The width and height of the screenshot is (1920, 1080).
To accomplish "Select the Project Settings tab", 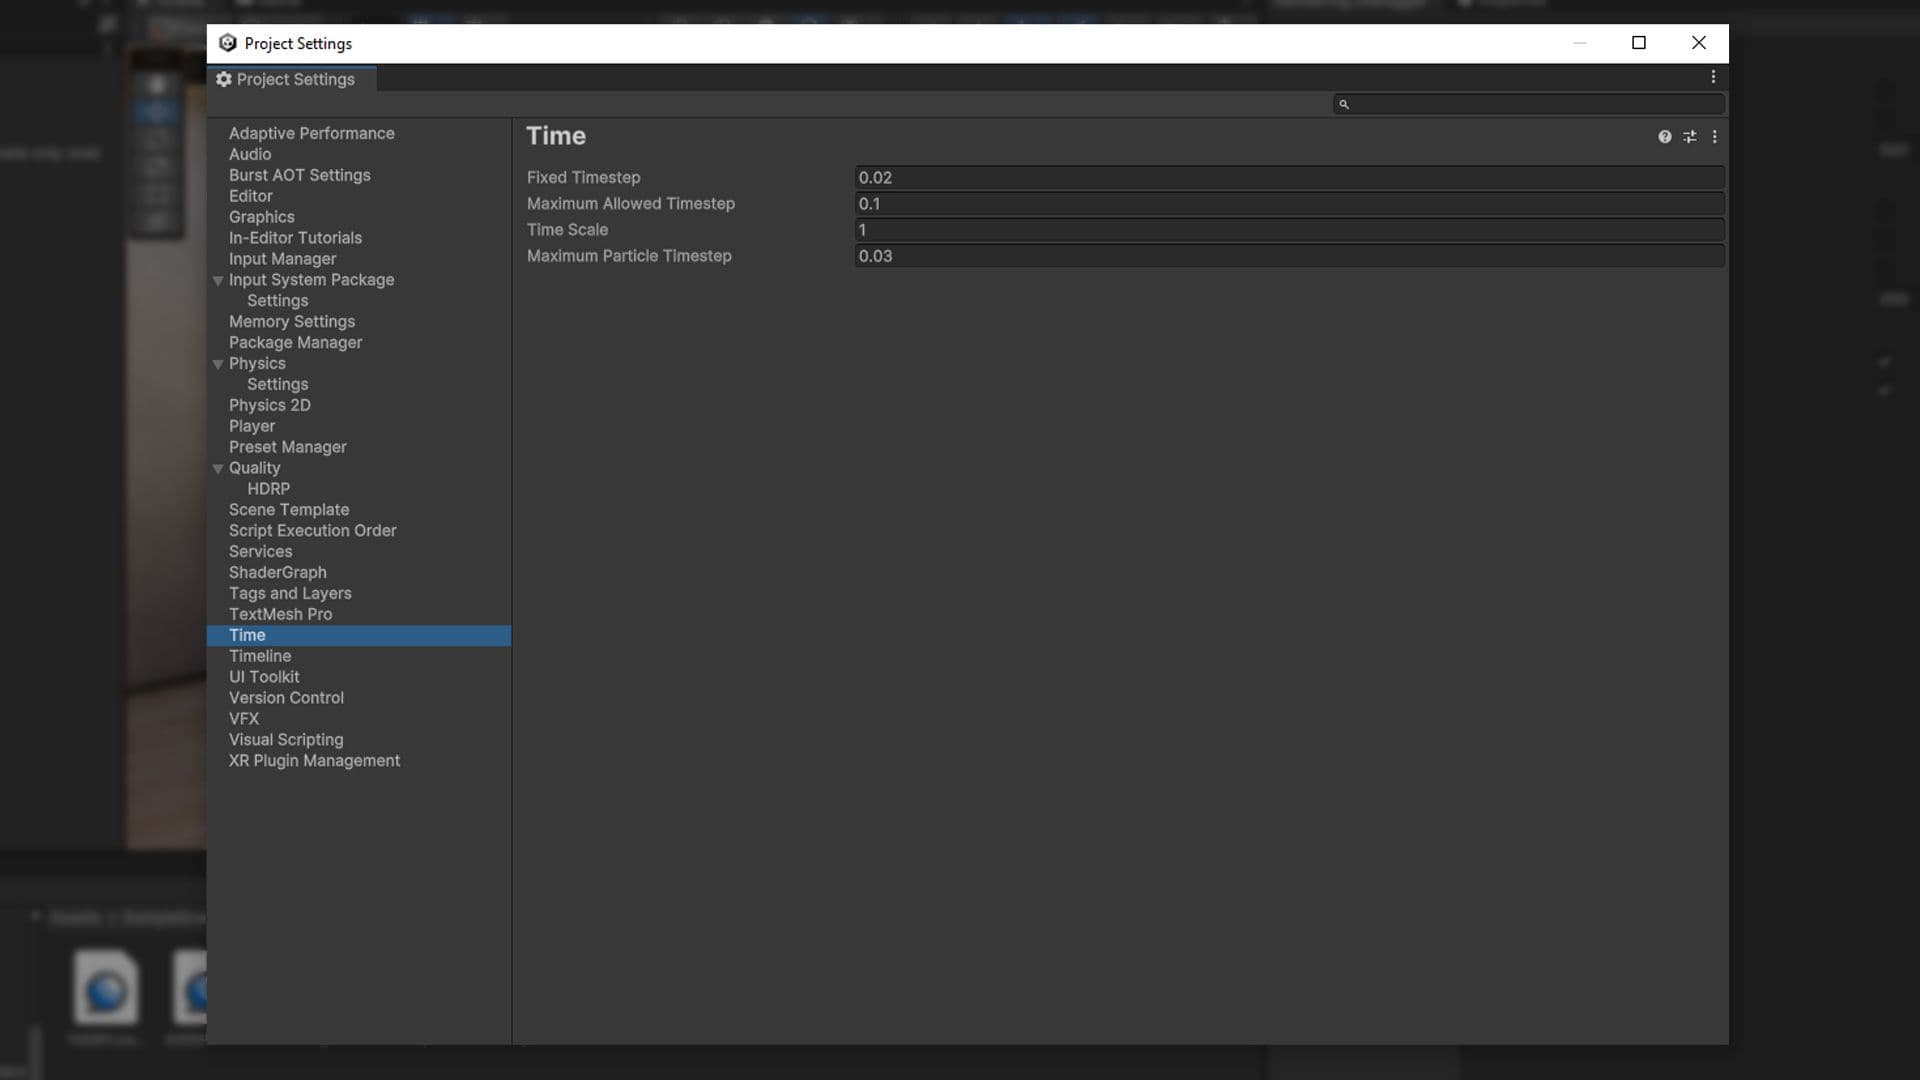I will 294,79.
